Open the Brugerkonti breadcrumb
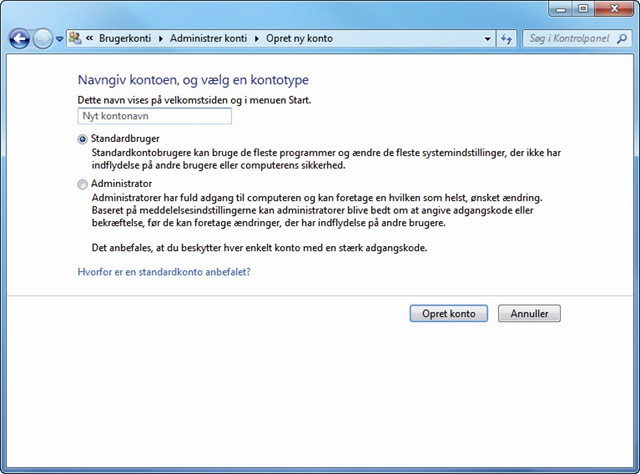Viewport: 640px width, 474px height. click(125, 38)
